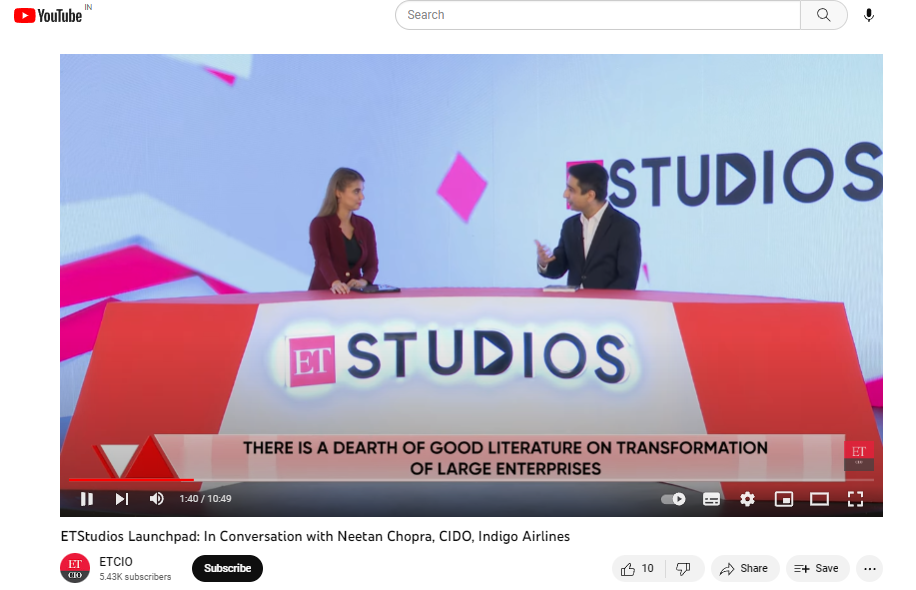Click the 5.43K subscribers text
This screenshot has width=916, height=590.
pos(135,577)
